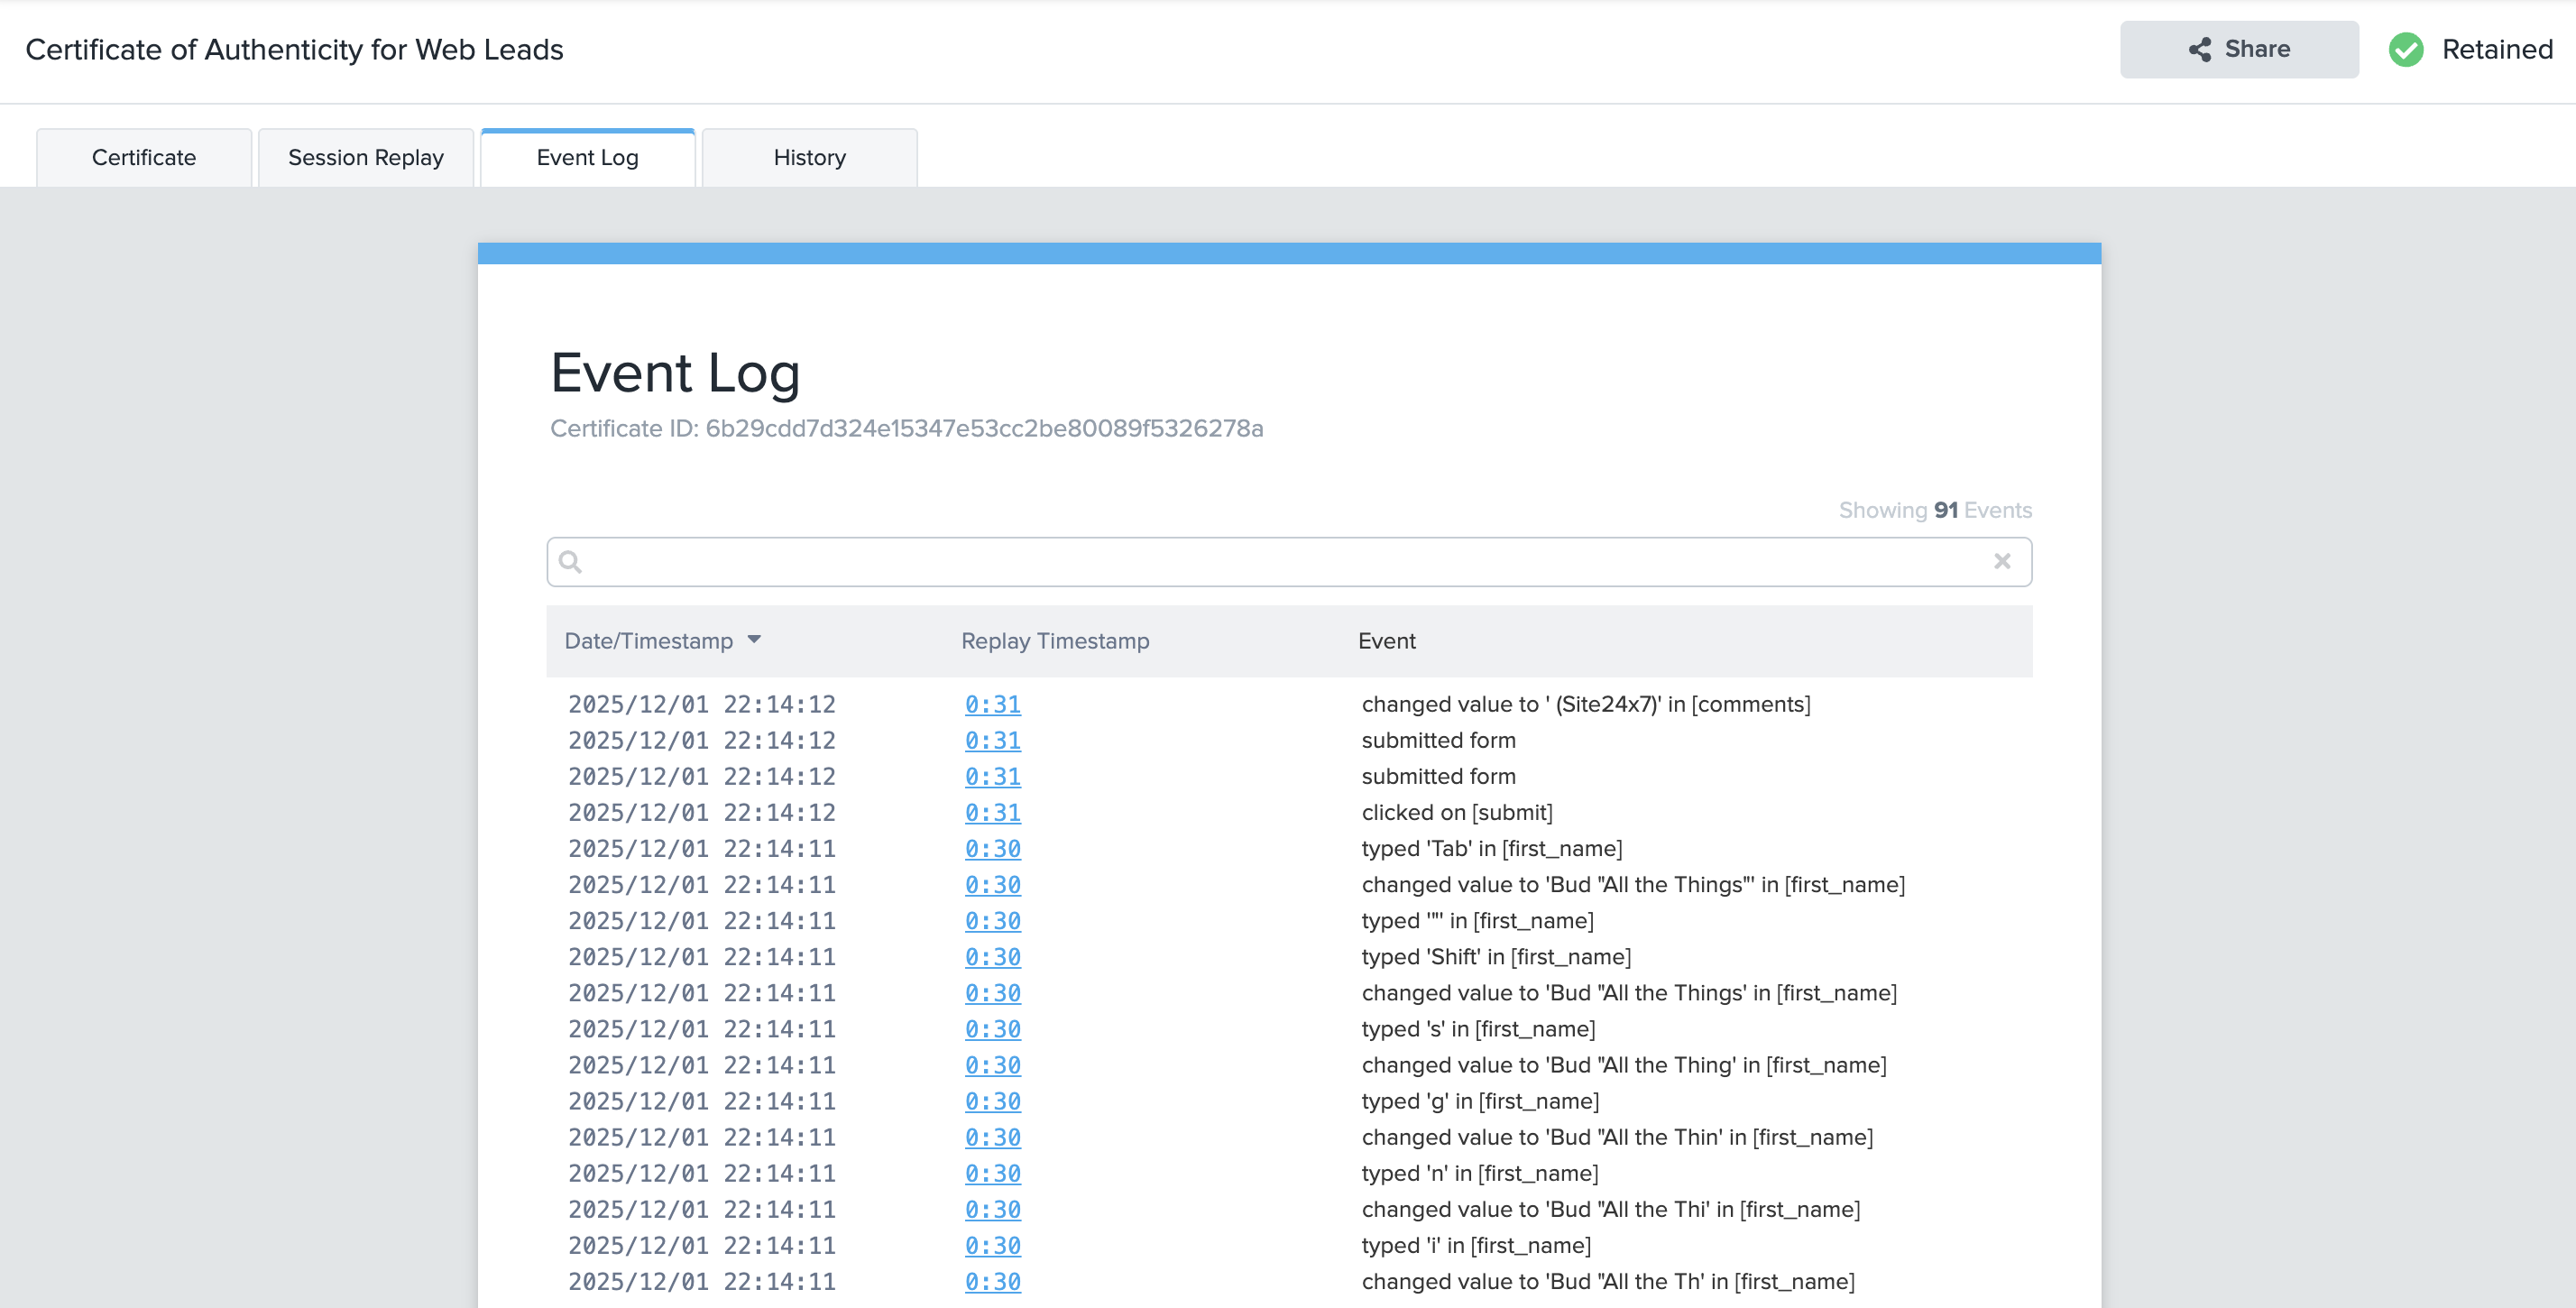Open 0:30 replay link for typed 'i'
The width and height of the screenshot is (2576, 1308).
pos(992,1245)
